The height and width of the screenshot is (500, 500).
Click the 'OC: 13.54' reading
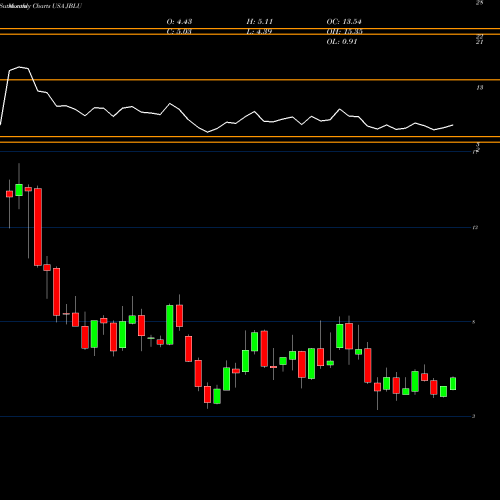[x=344, y=22]
